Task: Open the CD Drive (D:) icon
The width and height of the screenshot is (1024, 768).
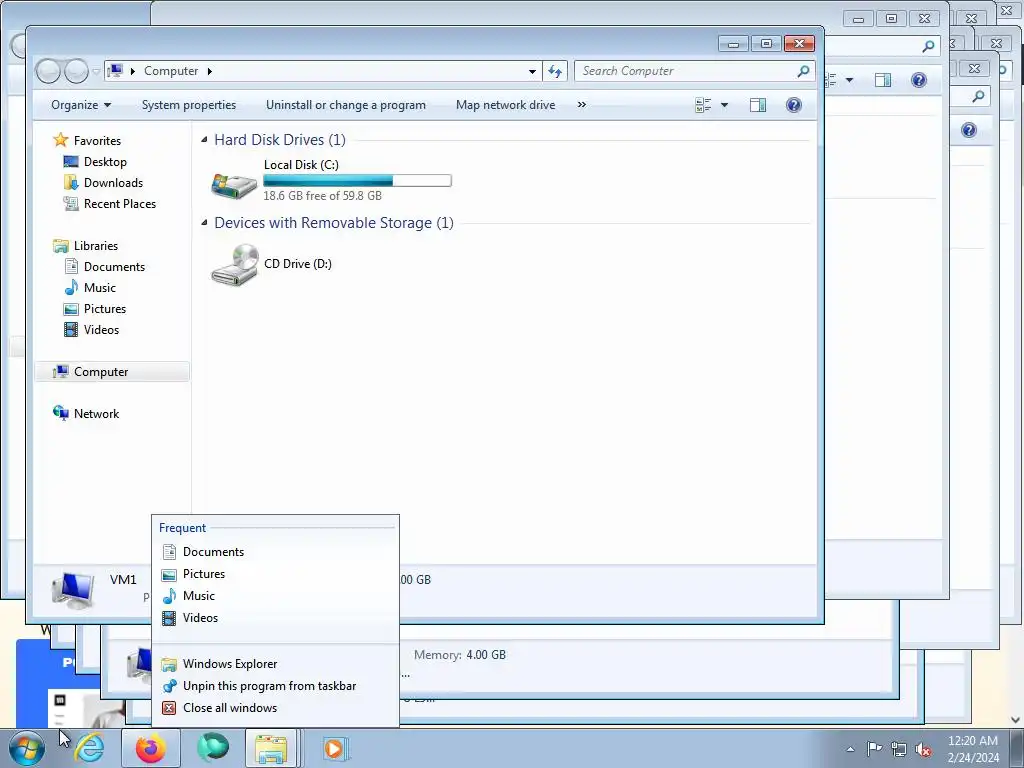Action: click(235, 265)
